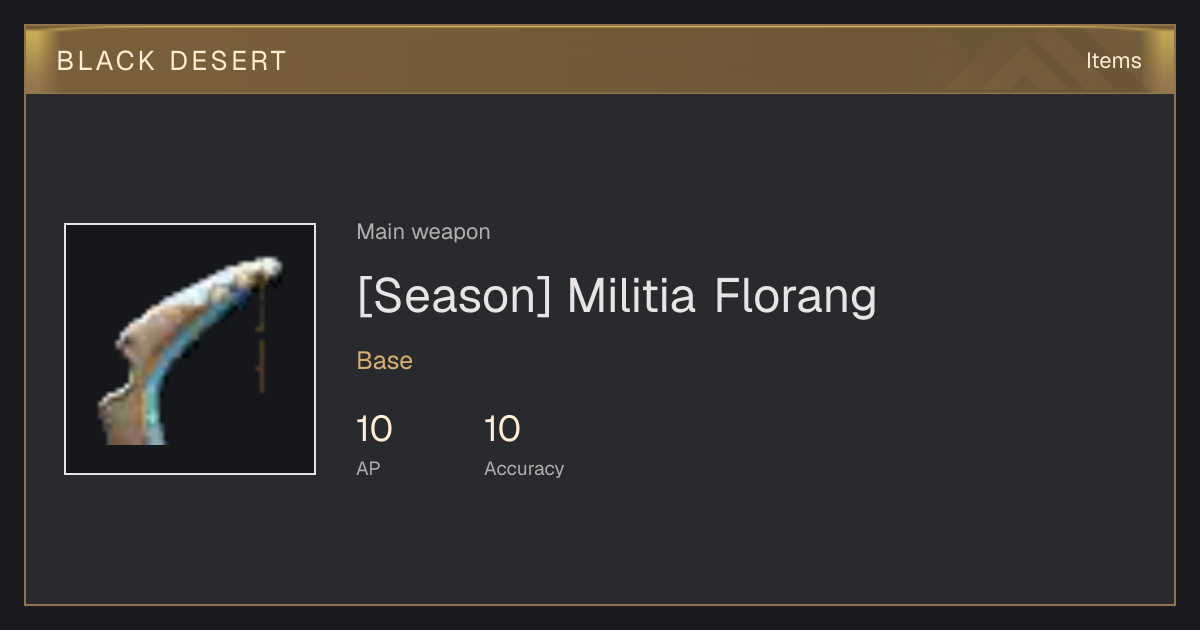
Task: Click the word DESERT in the header
Action: tap(229, 61)
